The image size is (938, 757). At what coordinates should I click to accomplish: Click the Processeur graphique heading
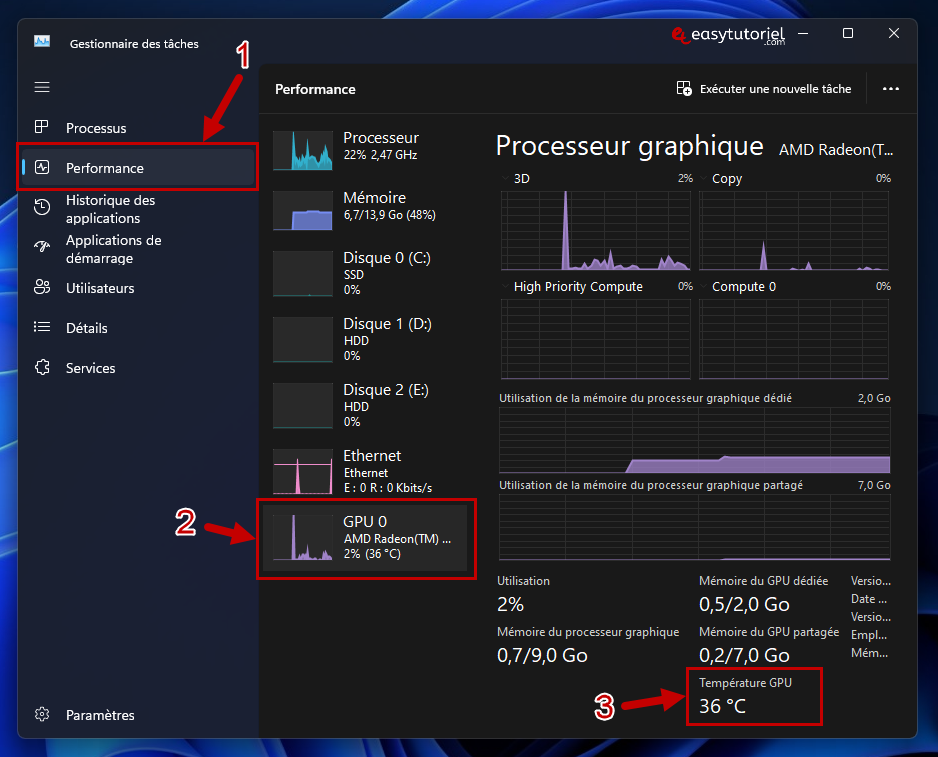point(630,146)
